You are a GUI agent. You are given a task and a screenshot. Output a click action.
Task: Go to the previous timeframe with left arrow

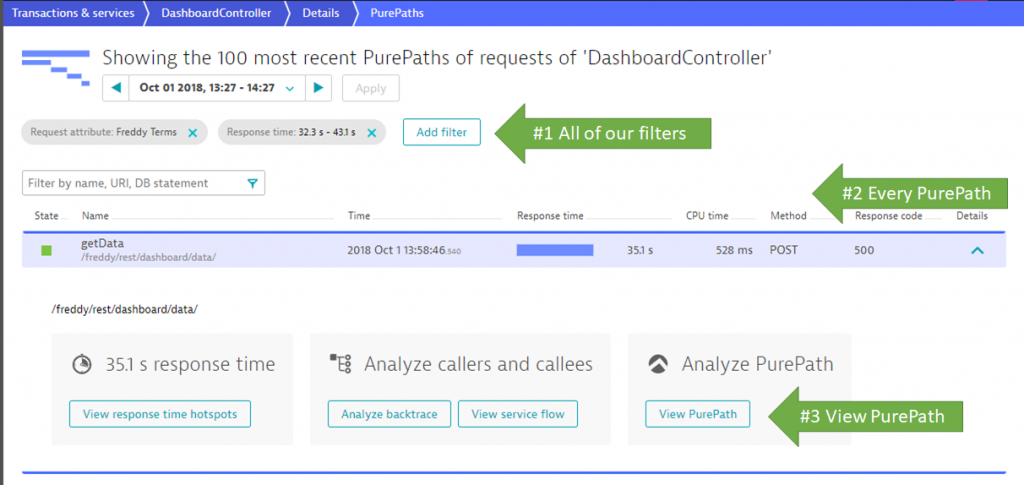coord(116,88)
